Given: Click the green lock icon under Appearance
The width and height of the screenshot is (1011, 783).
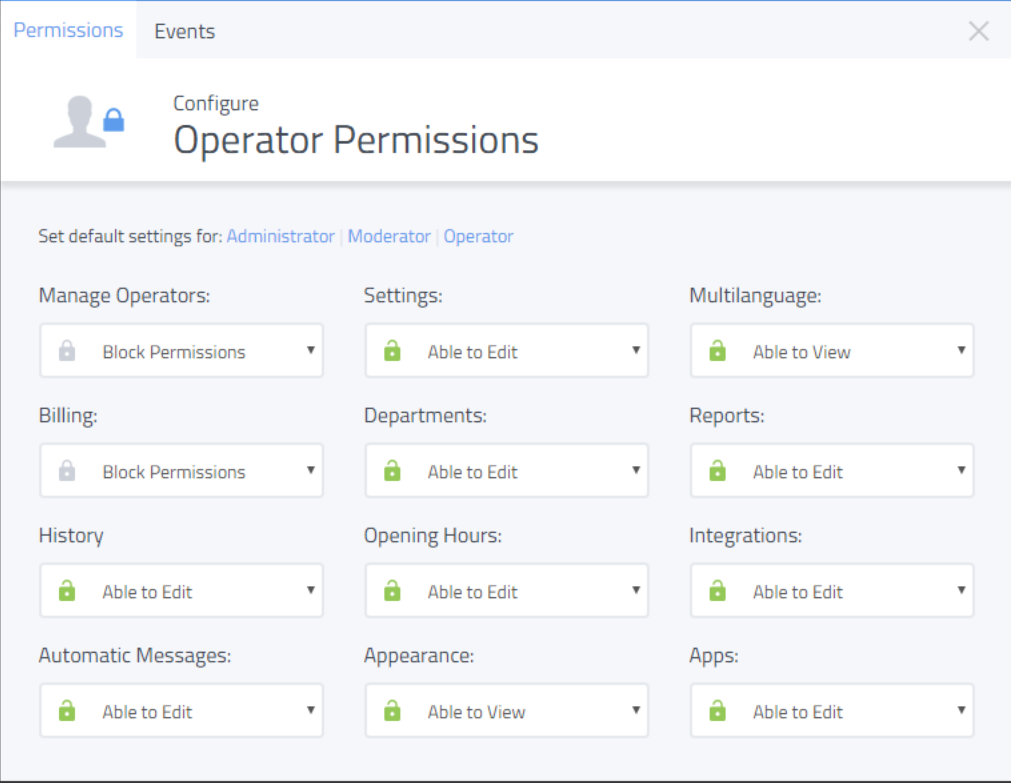Looking at the screenshot, I should [x=392, y=711].
